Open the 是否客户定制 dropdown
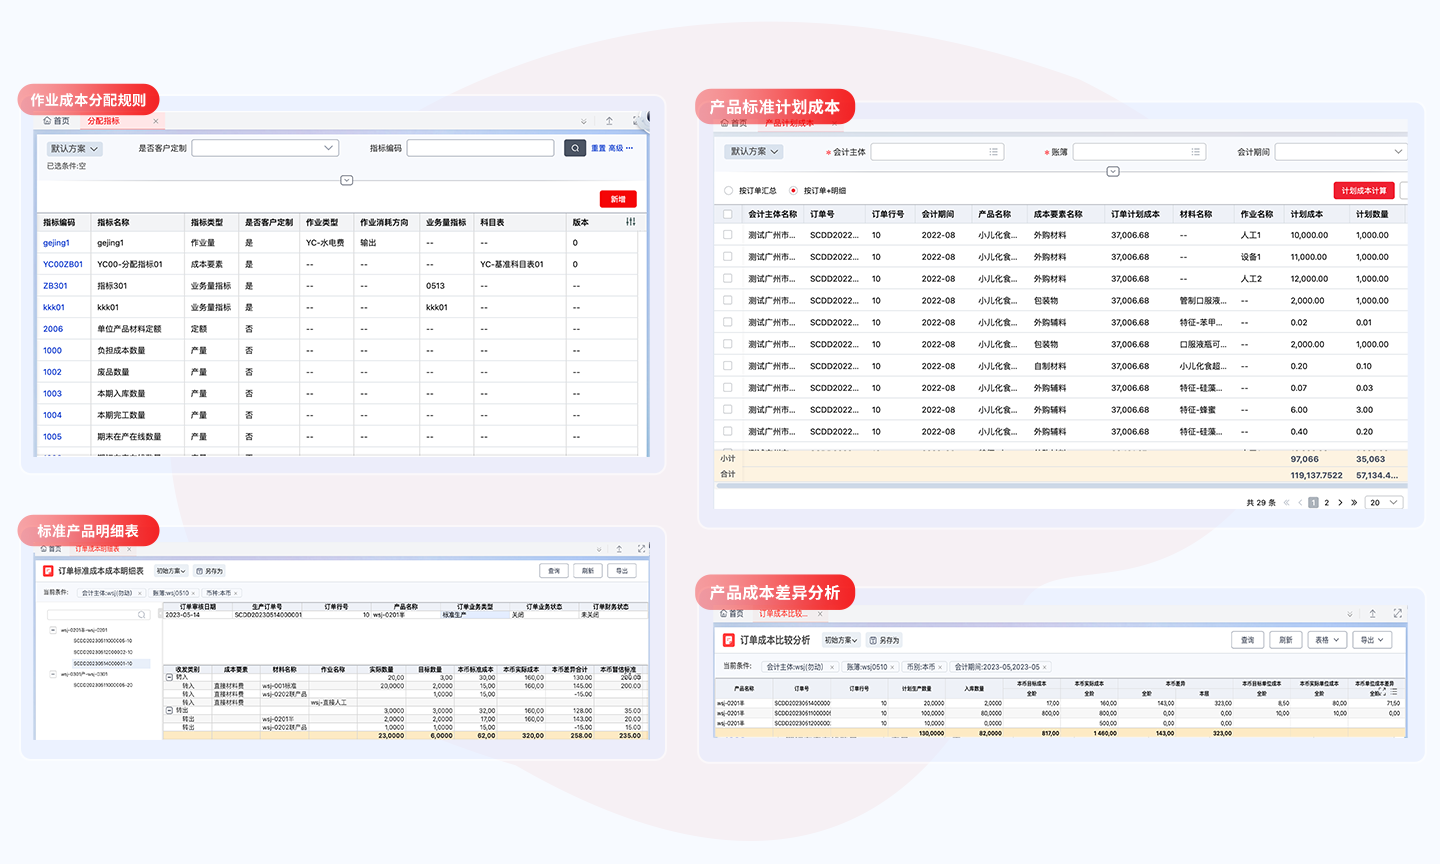The width and height of the screenshot is (1440, 864). 265,148
